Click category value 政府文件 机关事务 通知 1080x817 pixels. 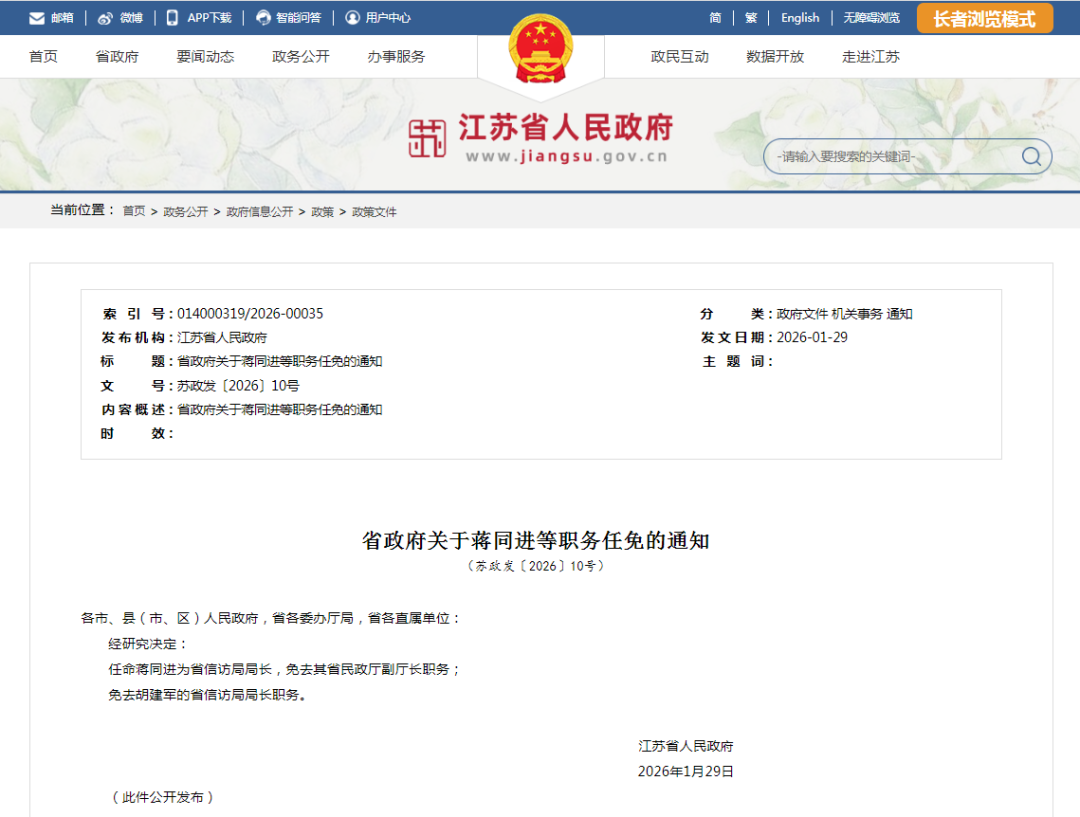[844, 313]
